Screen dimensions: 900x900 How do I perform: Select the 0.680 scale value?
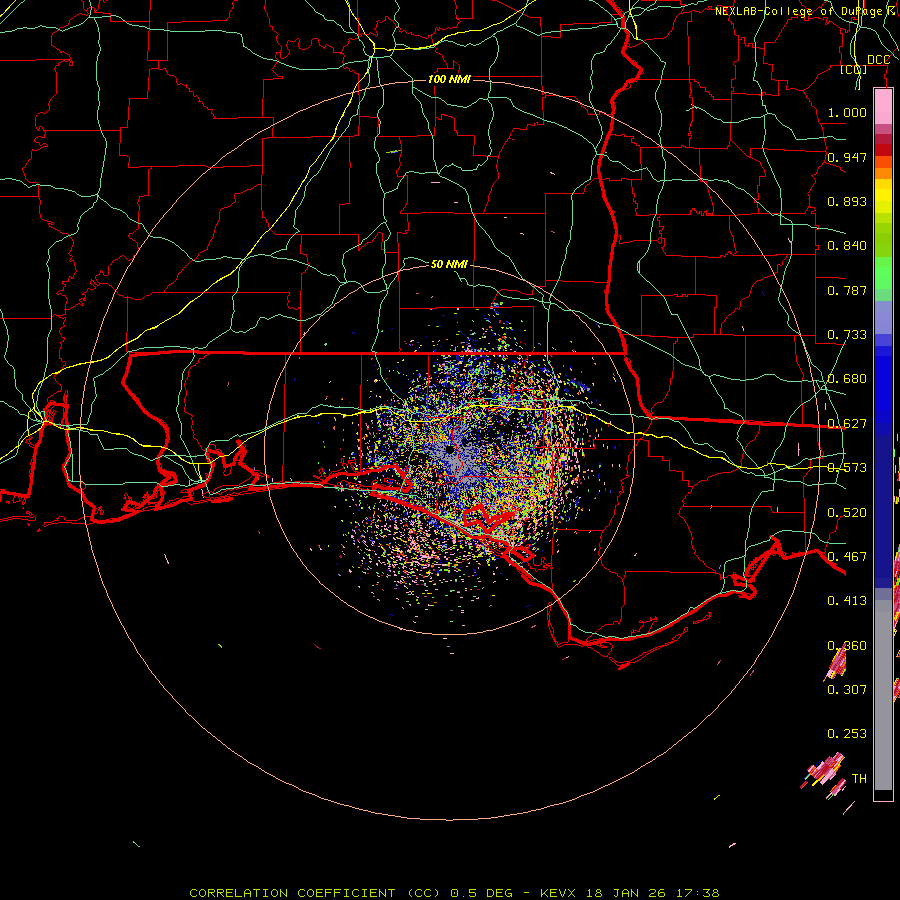point(847,379)
